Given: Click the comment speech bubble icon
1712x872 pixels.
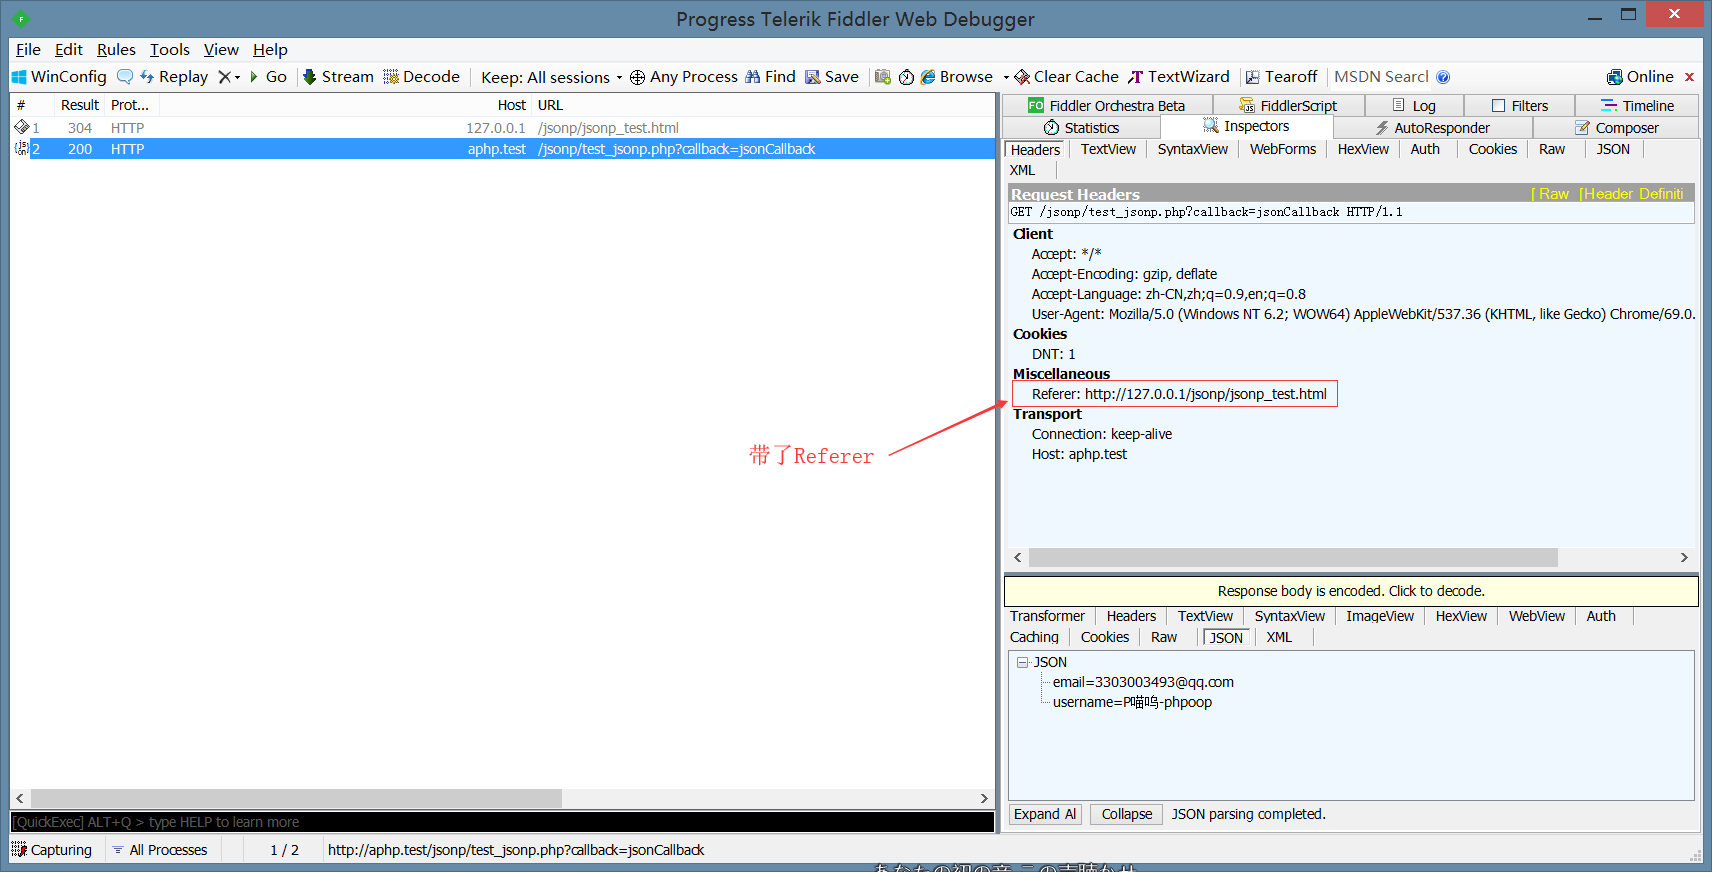Looking at the screenshot, I should tap(125, 77).
